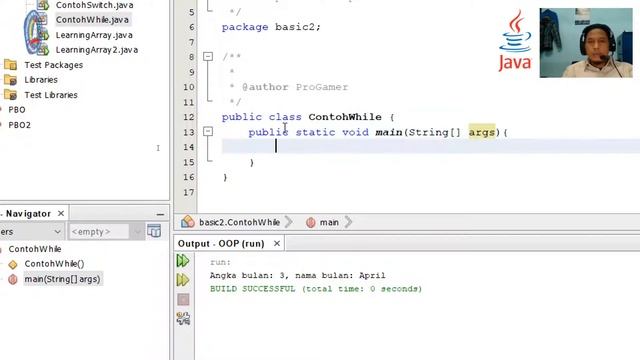Click the LearningArray2.java file icon
Image resolution: width=640 pixels, height=360 pixels.
tap(43, 50)
